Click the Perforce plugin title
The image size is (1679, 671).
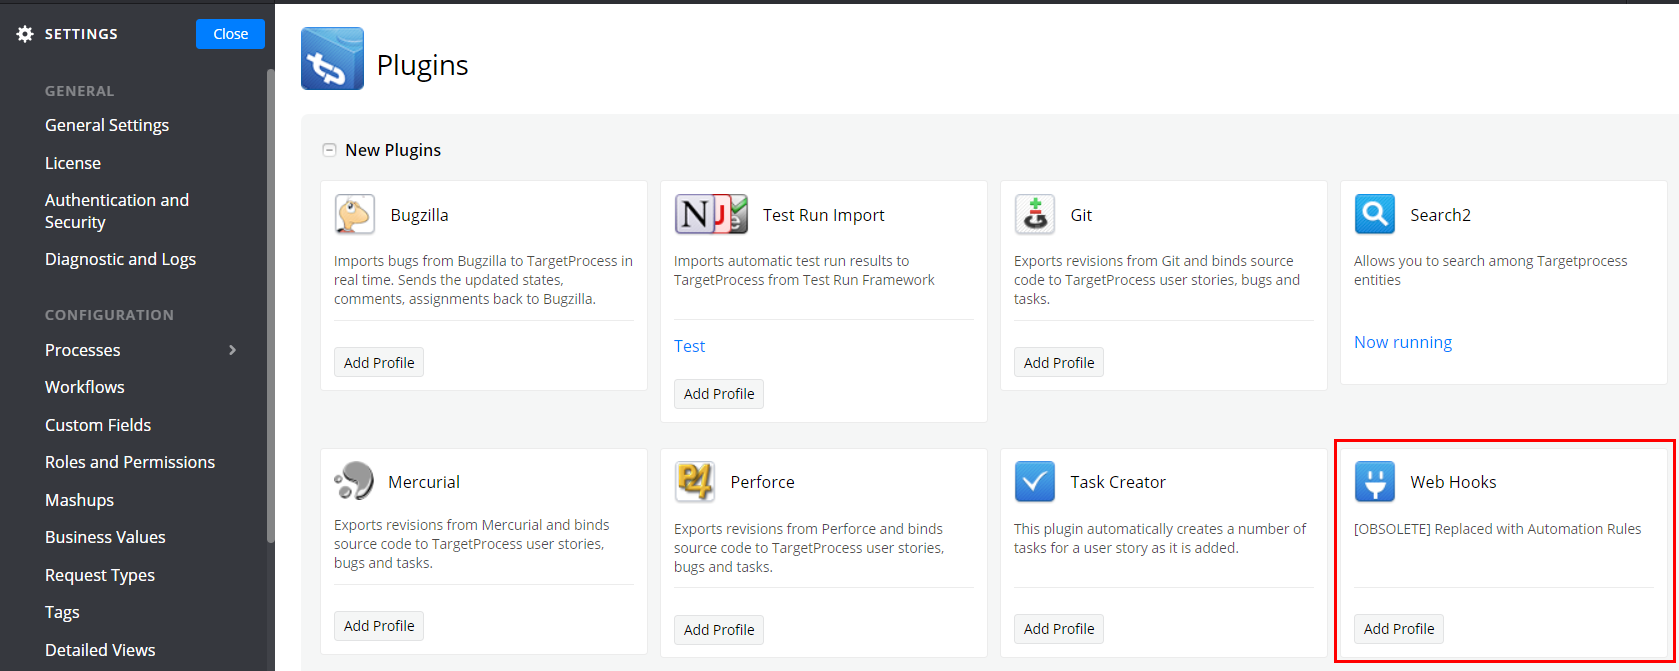click(762, 482)
